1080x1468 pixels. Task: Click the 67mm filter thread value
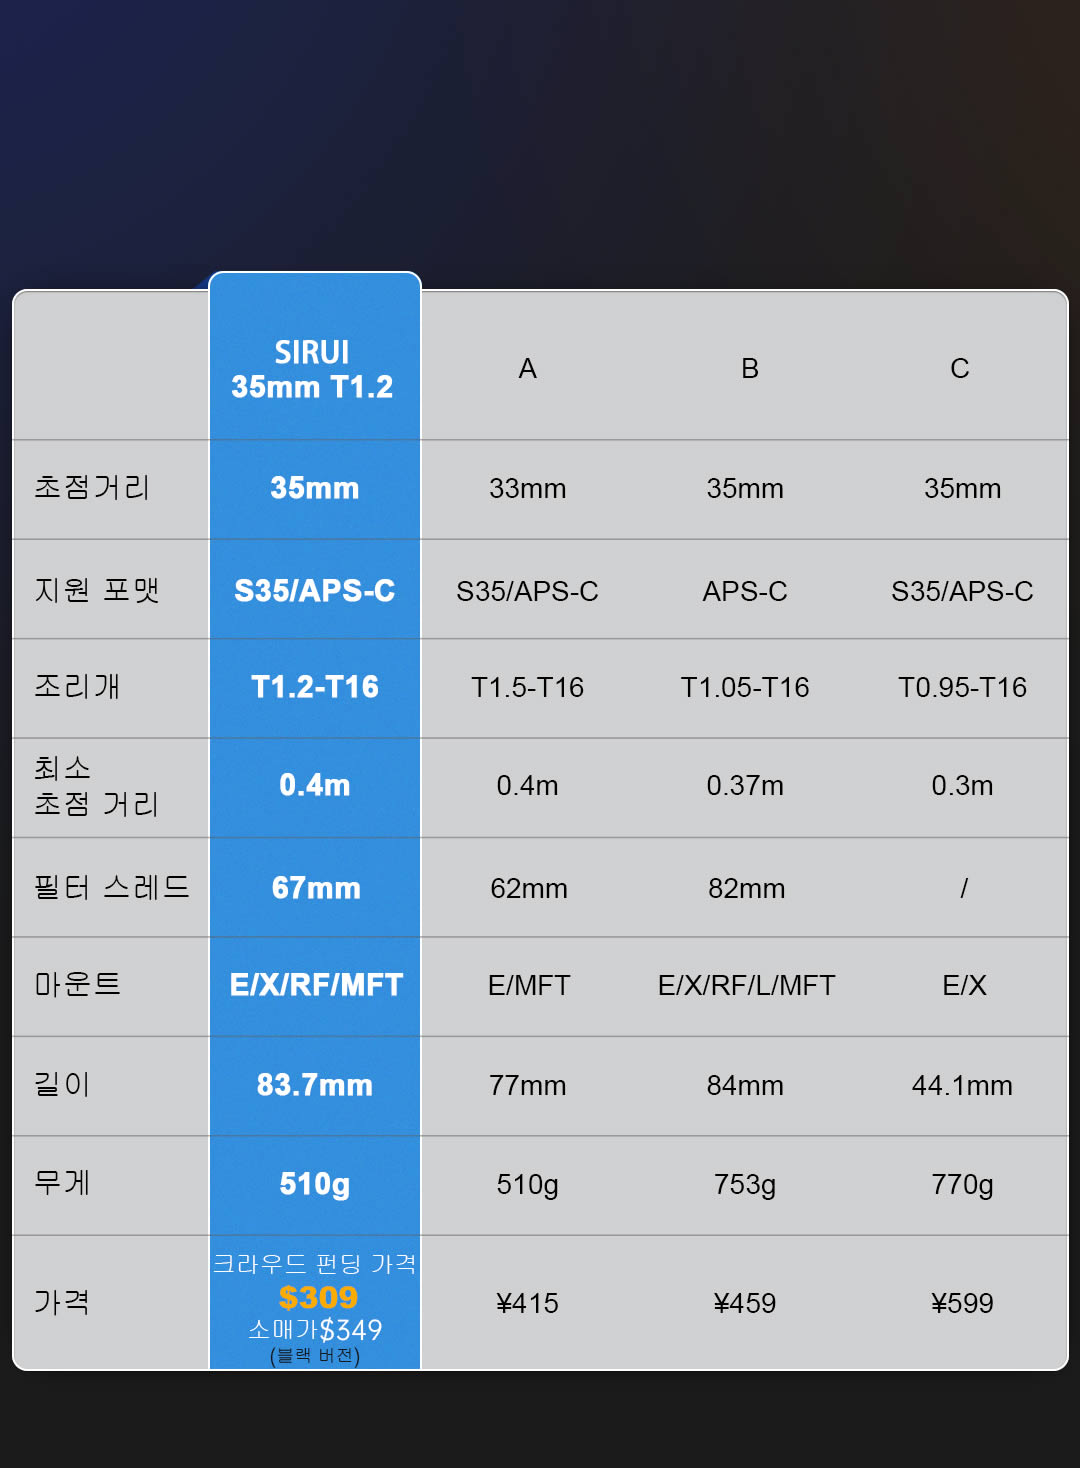316,888
